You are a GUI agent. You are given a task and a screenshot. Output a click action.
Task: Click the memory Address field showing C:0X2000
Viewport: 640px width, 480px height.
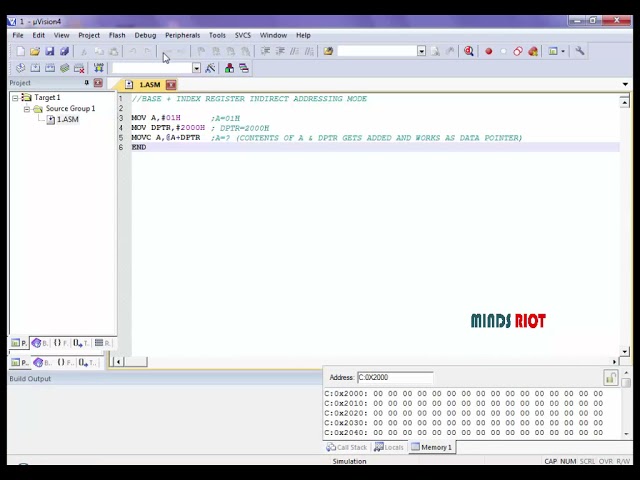click(x=395, y=378)
